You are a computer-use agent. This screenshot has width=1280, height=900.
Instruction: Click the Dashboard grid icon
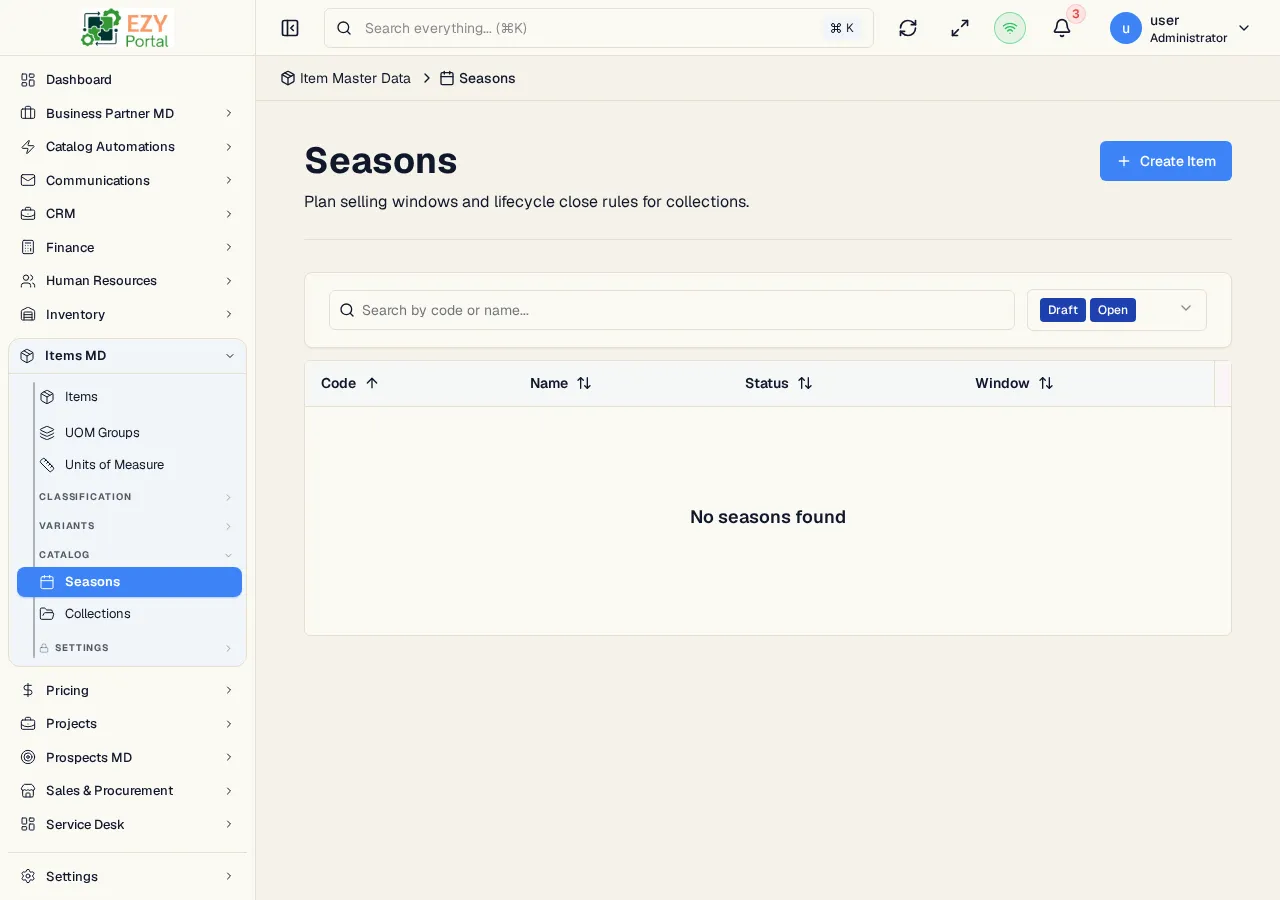point(28,80)
